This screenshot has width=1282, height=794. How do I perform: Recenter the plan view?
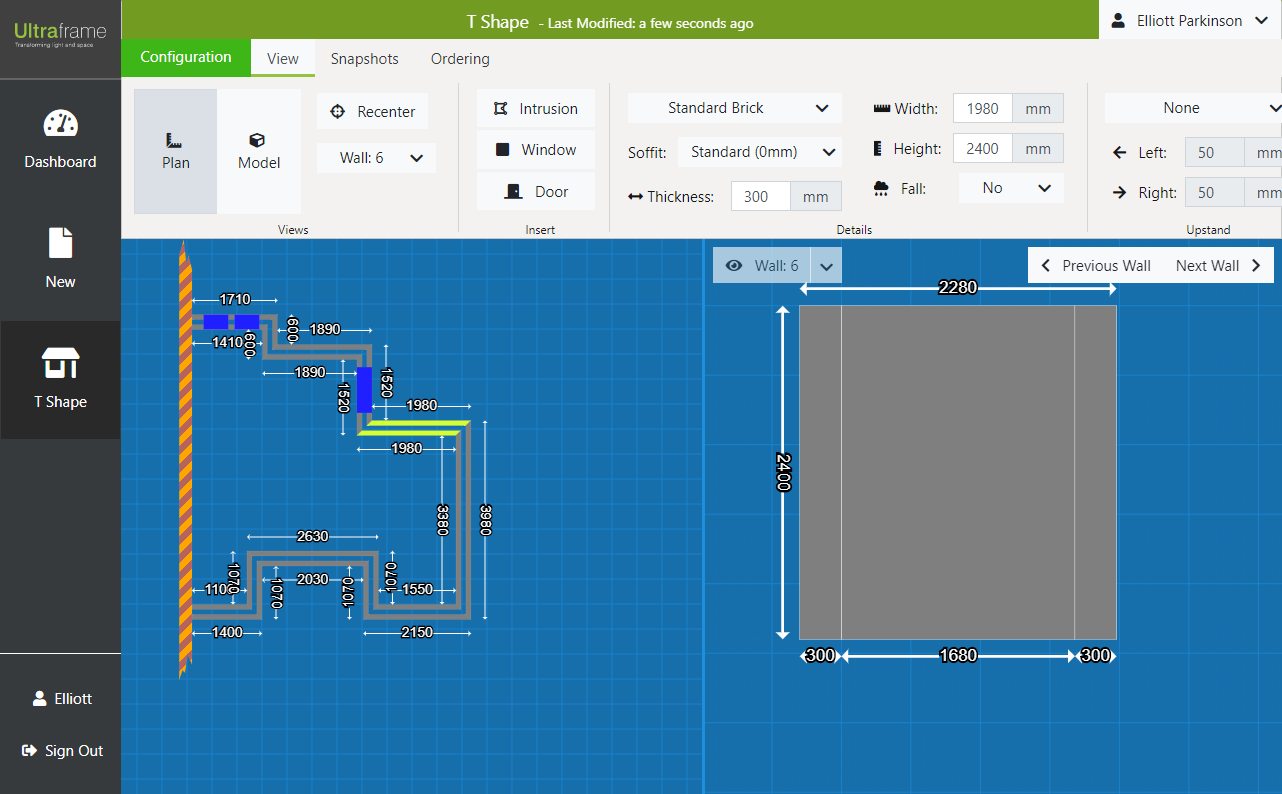[373, 112]
